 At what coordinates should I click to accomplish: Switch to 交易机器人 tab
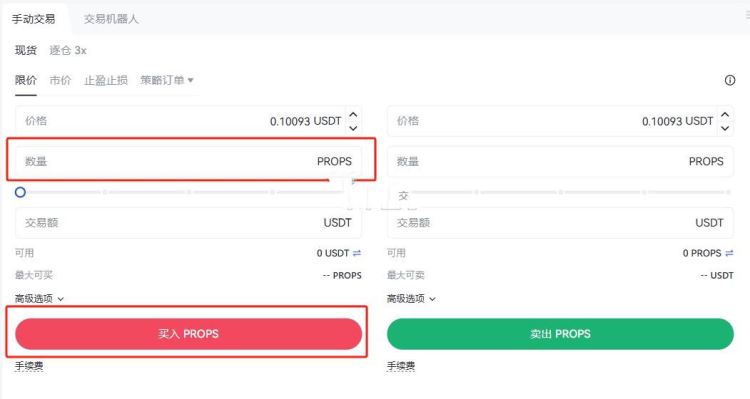111,19
